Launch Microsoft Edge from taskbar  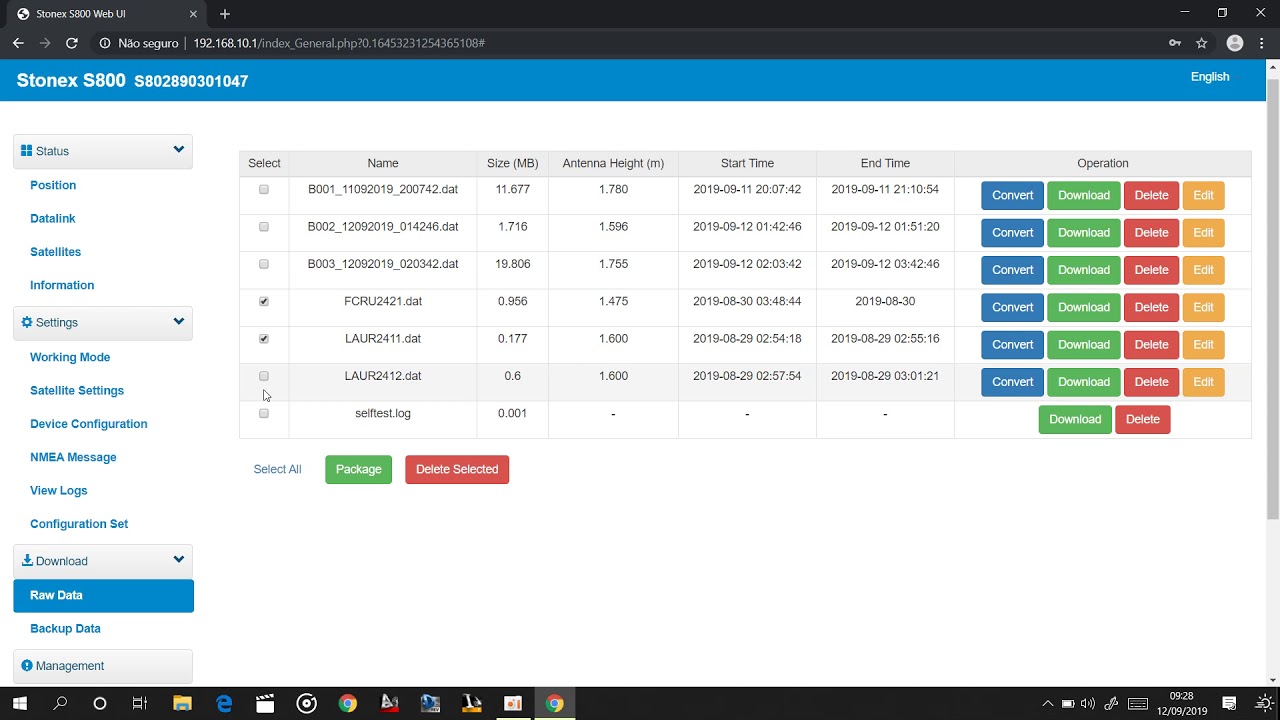point(224,703)
